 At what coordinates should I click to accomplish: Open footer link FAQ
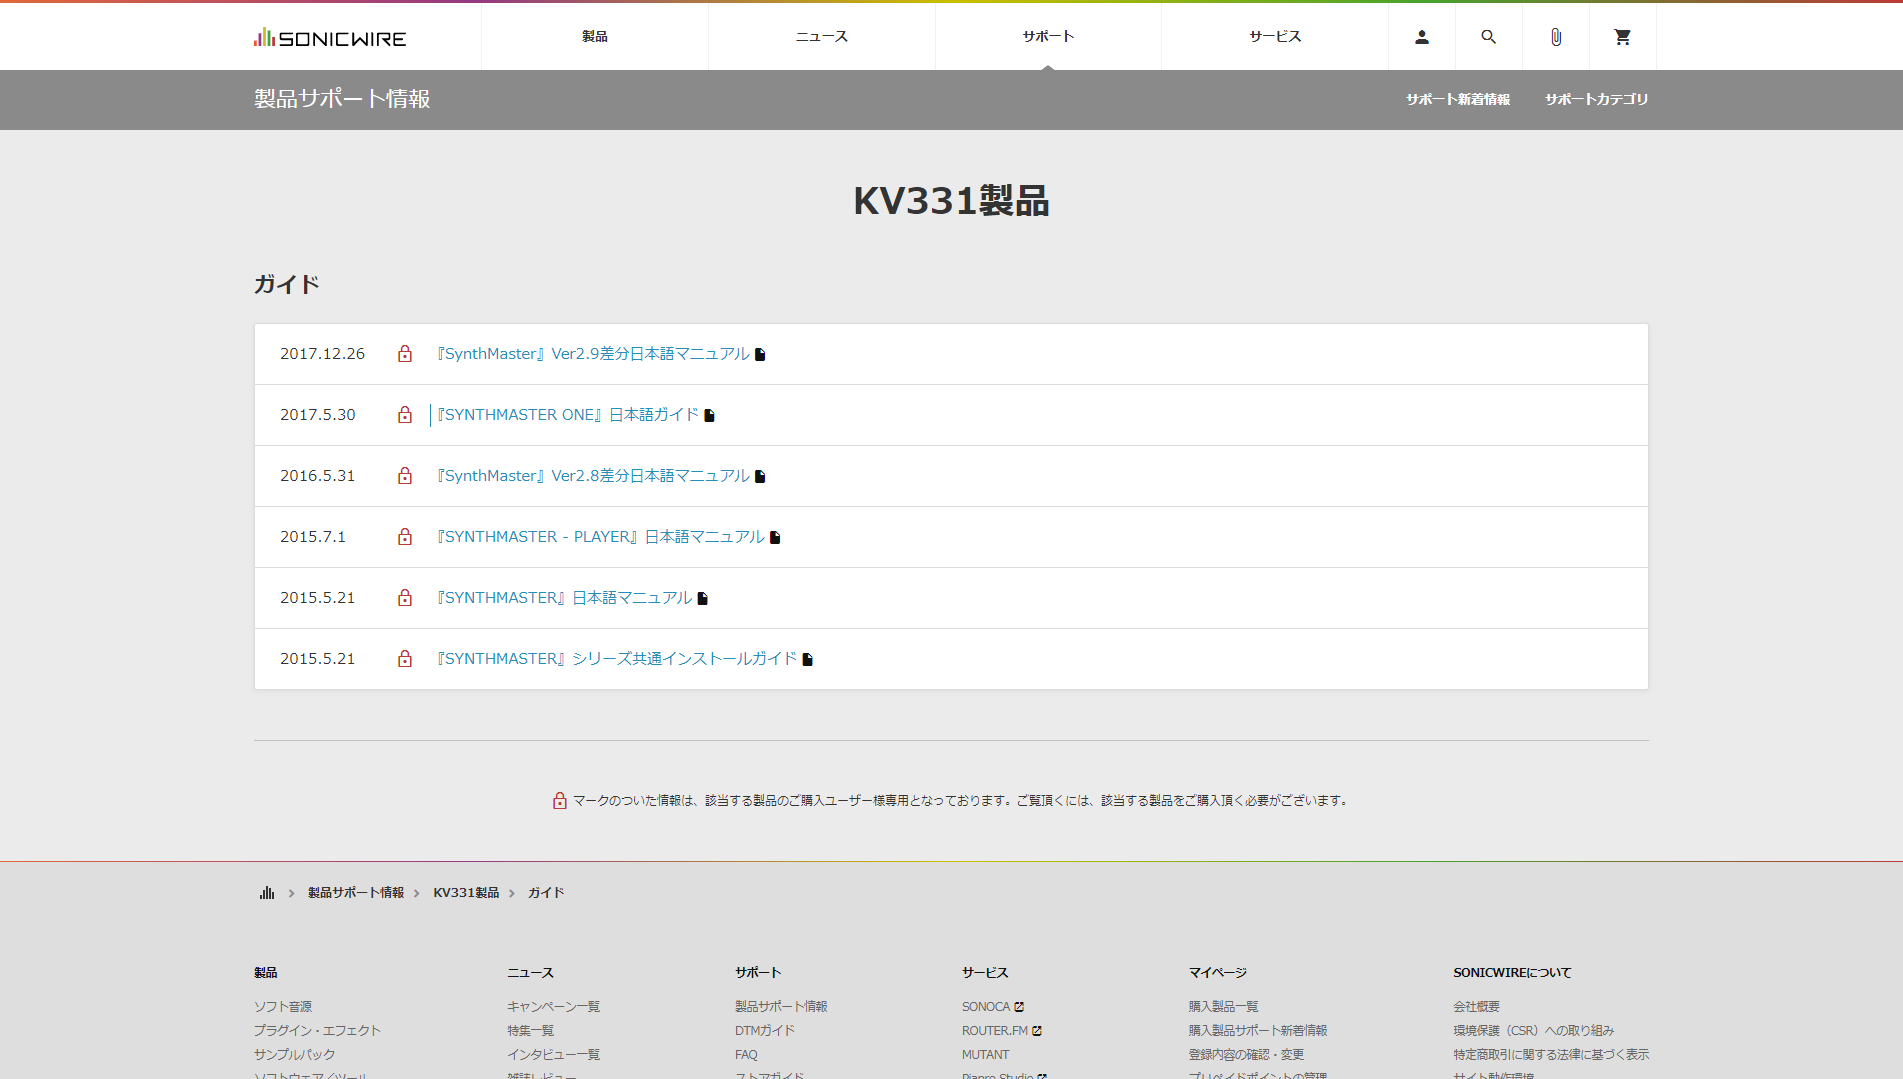pos(747,1055)
